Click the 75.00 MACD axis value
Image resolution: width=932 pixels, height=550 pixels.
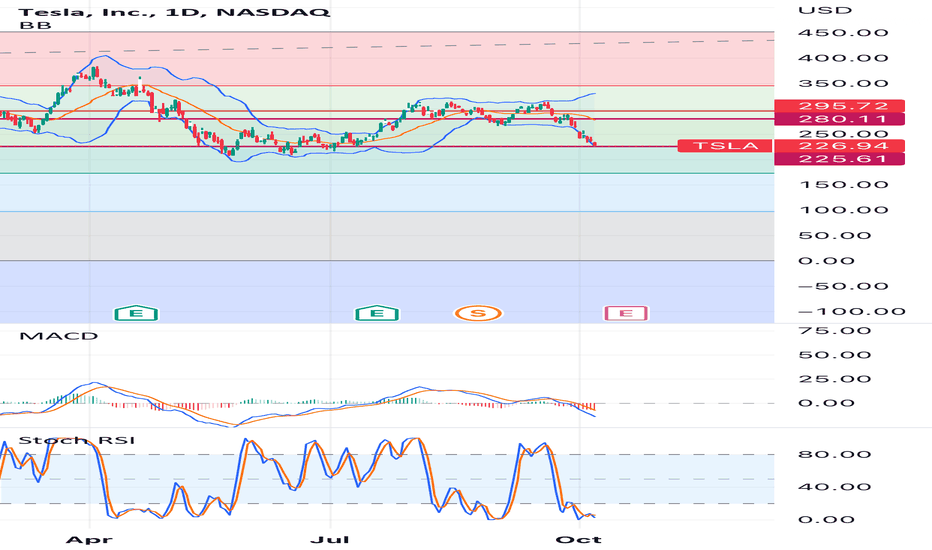(x=835, y=331)
